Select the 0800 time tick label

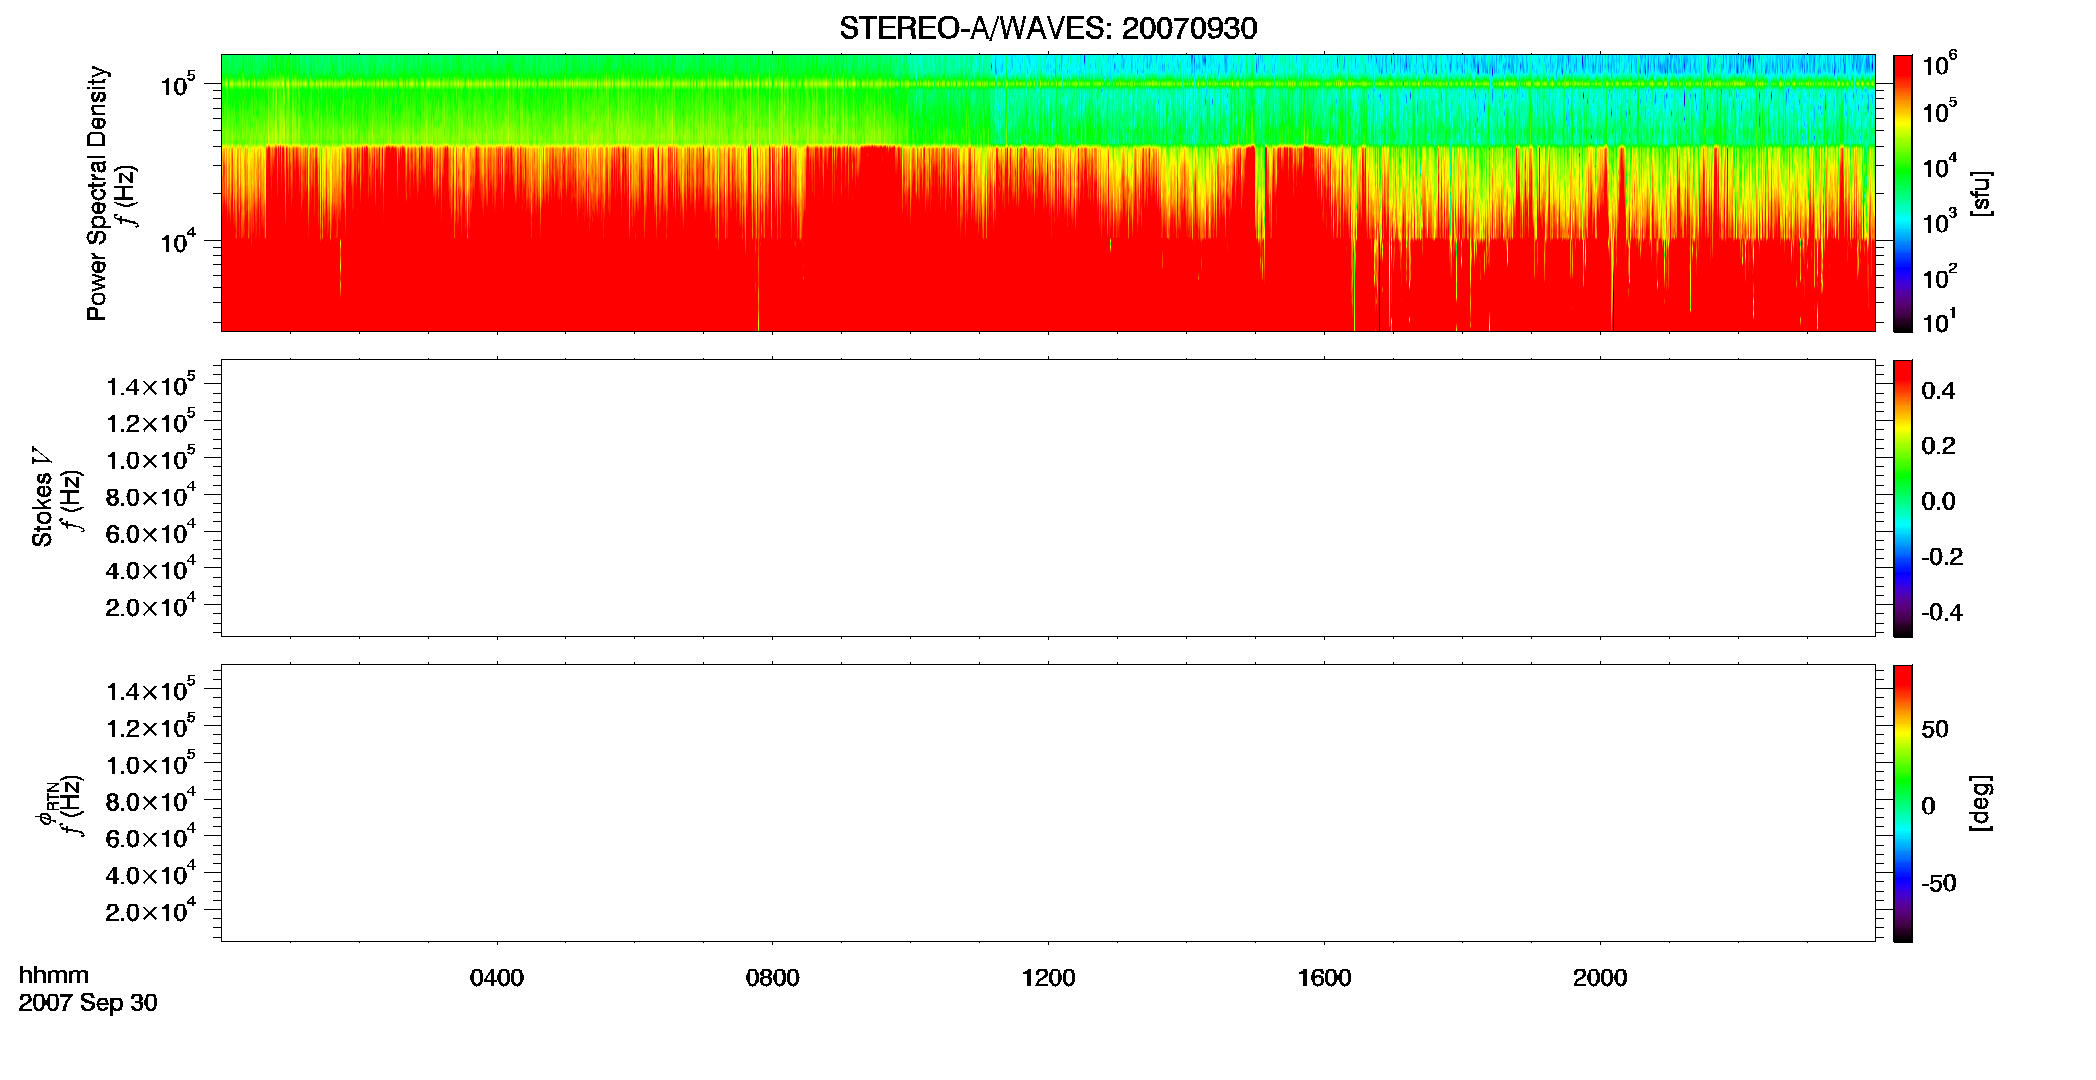[773, 978]
